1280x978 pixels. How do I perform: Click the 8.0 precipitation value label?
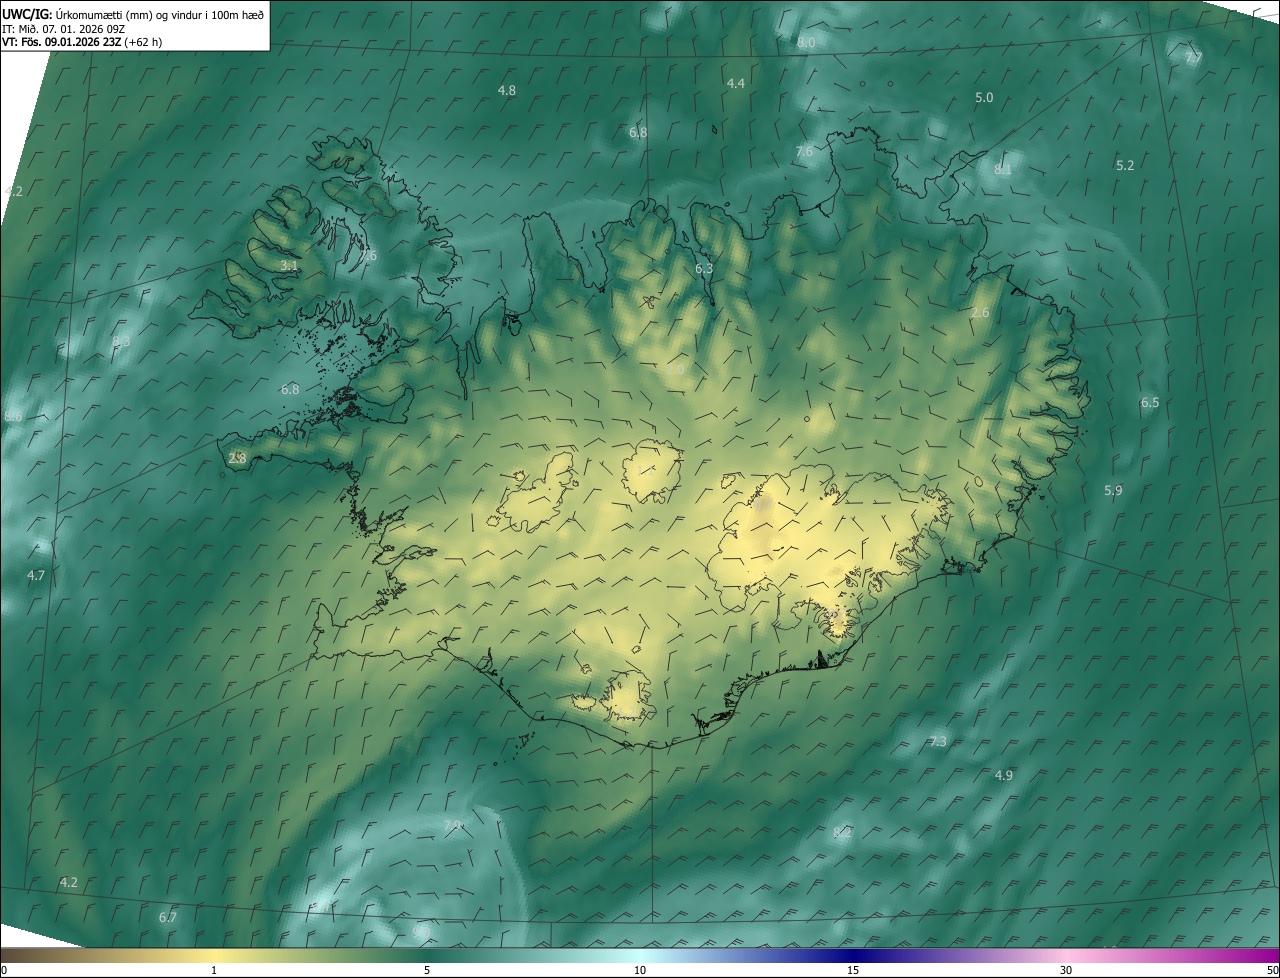click(806, 43)
